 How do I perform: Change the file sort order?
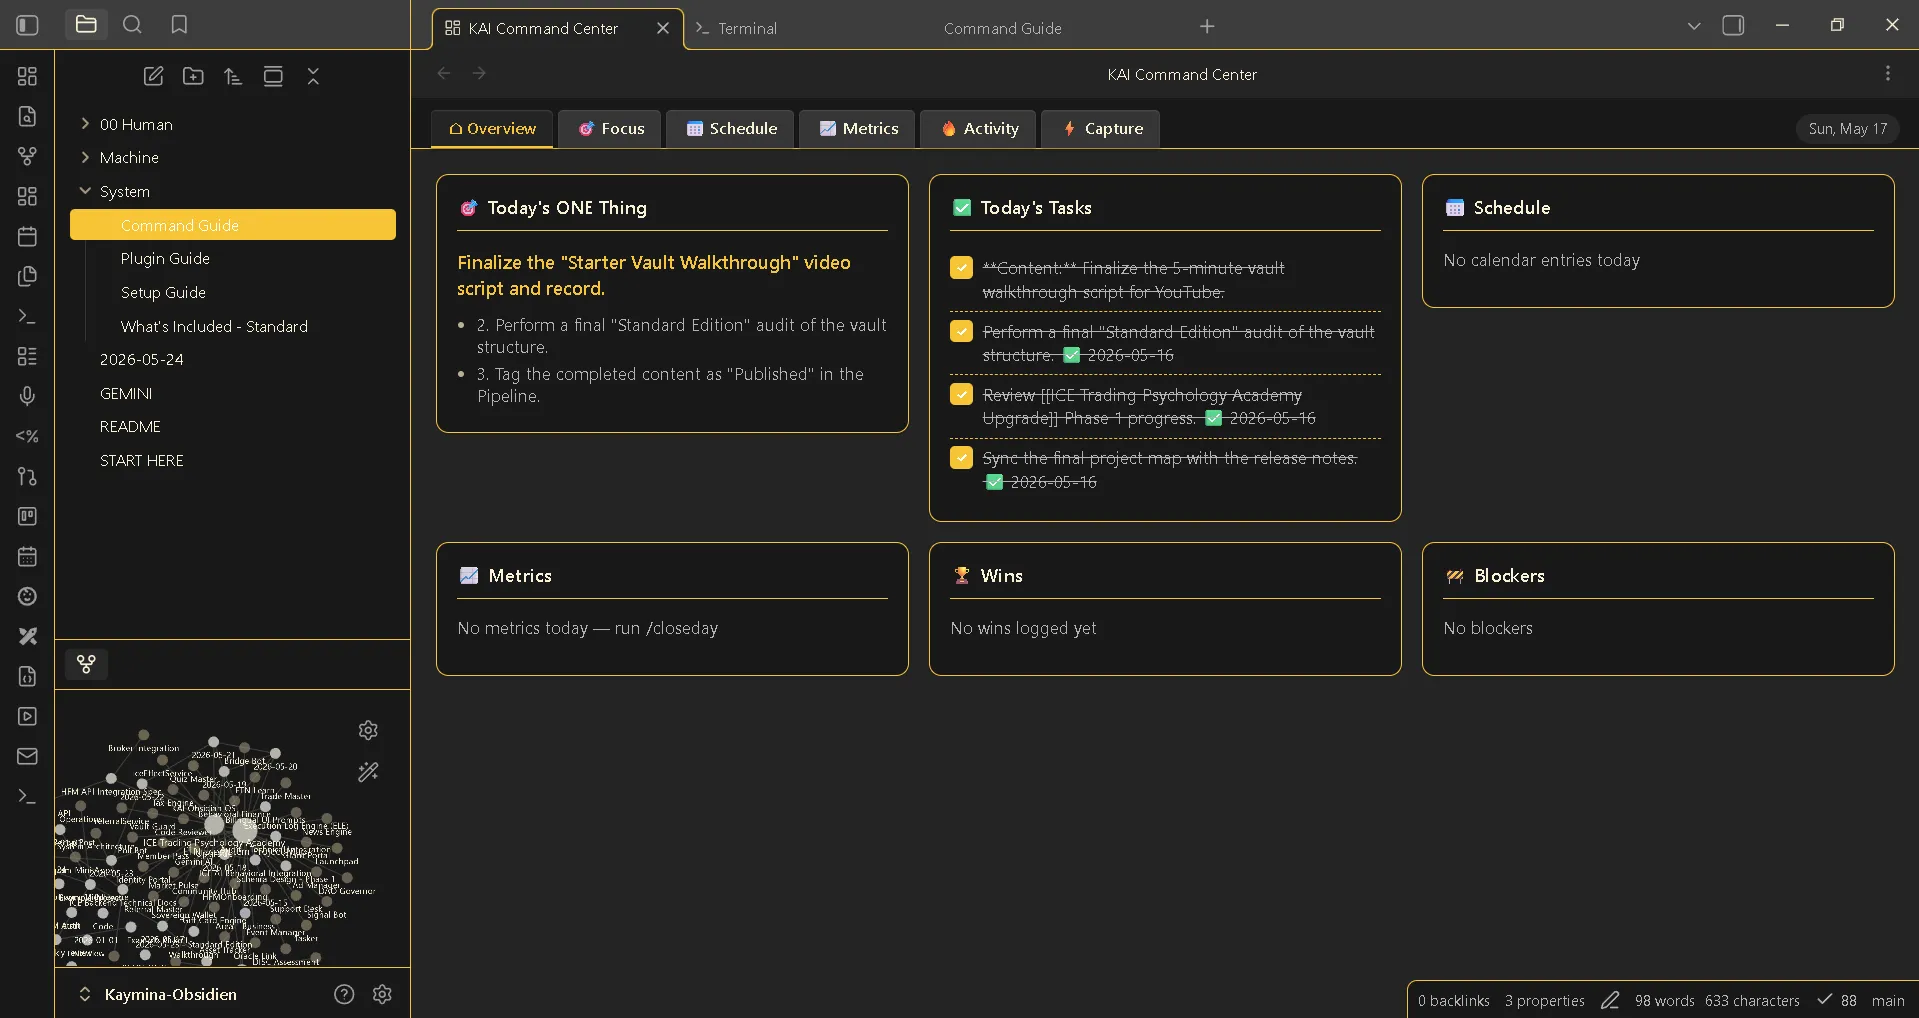point(233,76)
